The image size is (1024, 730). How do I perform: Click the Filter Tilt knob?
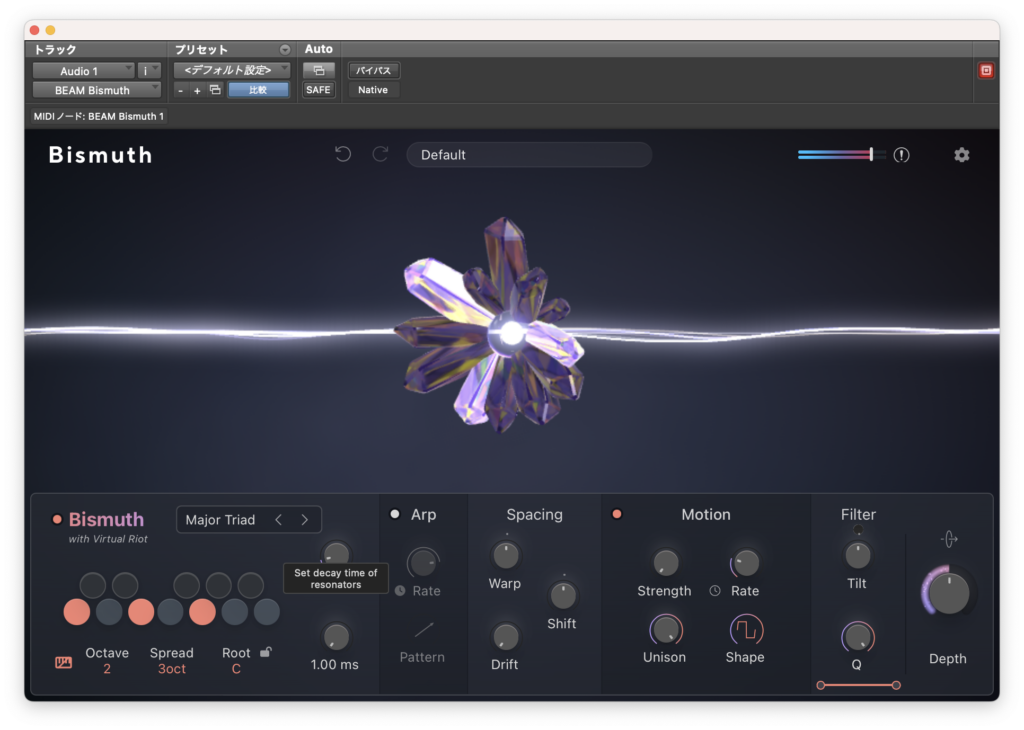click(857, 556)
